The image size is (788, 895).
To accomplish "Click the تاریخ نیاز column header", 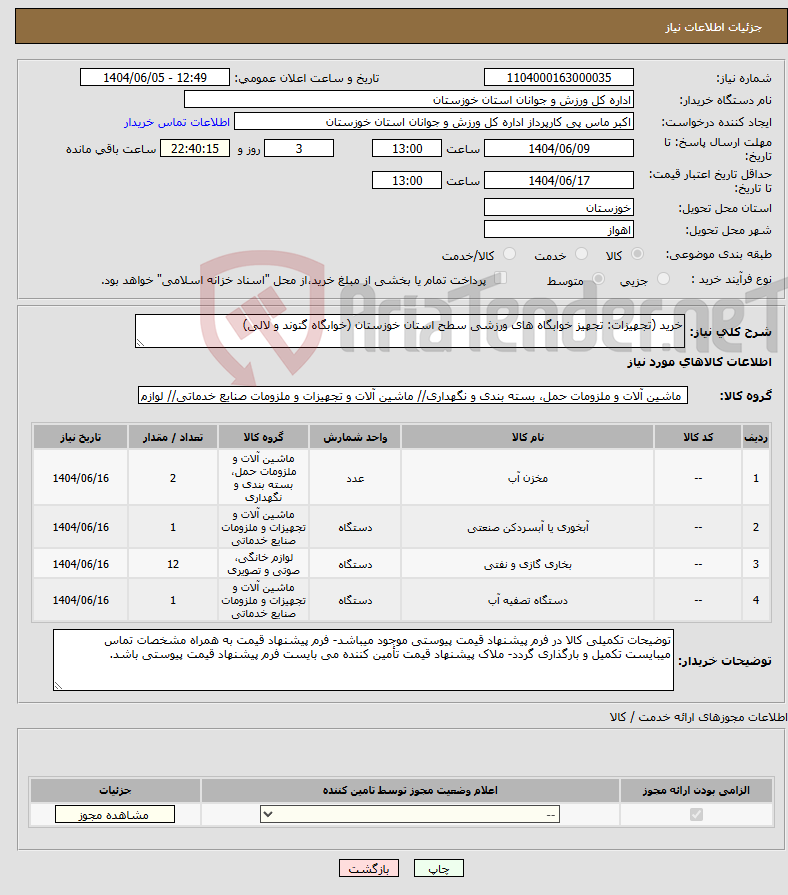I will (x=80, y=437).
